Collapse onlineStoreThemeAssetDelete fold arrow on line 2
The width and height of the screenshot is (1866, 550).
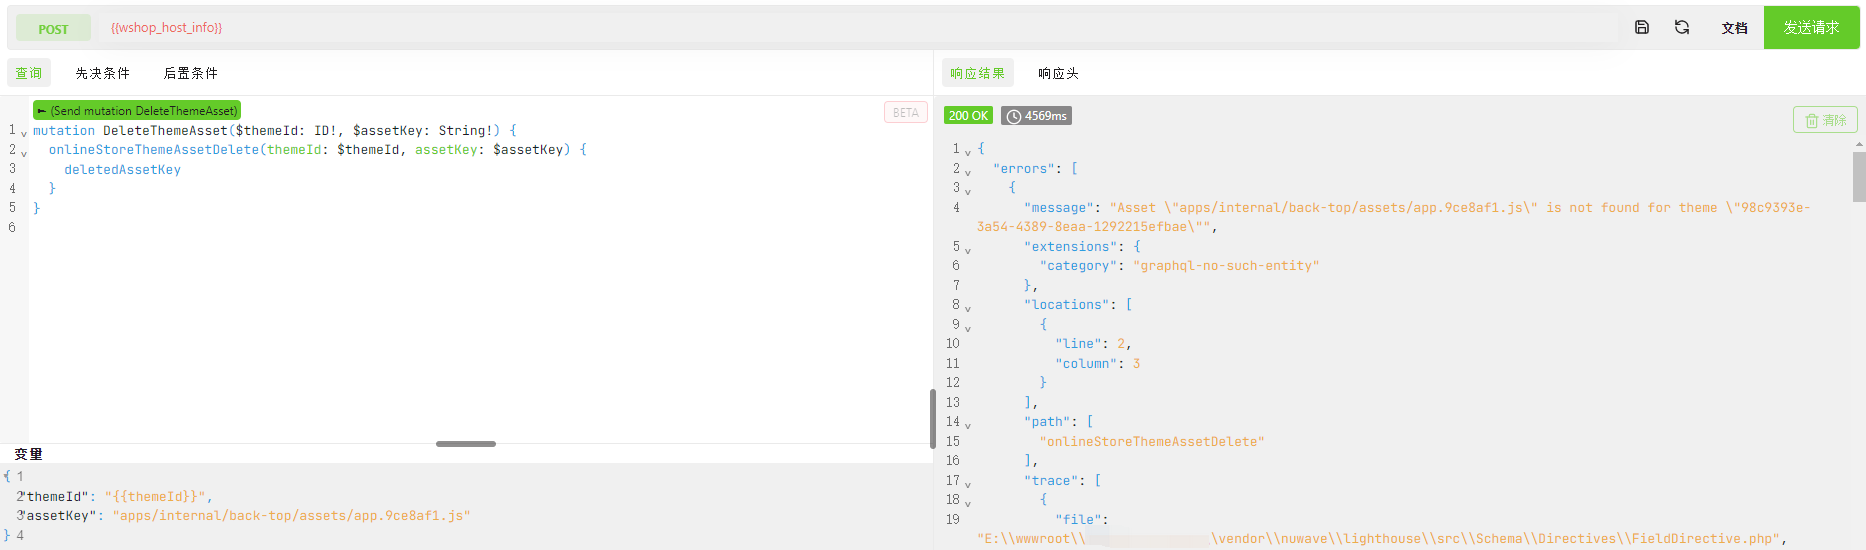[x=24, y=153]
